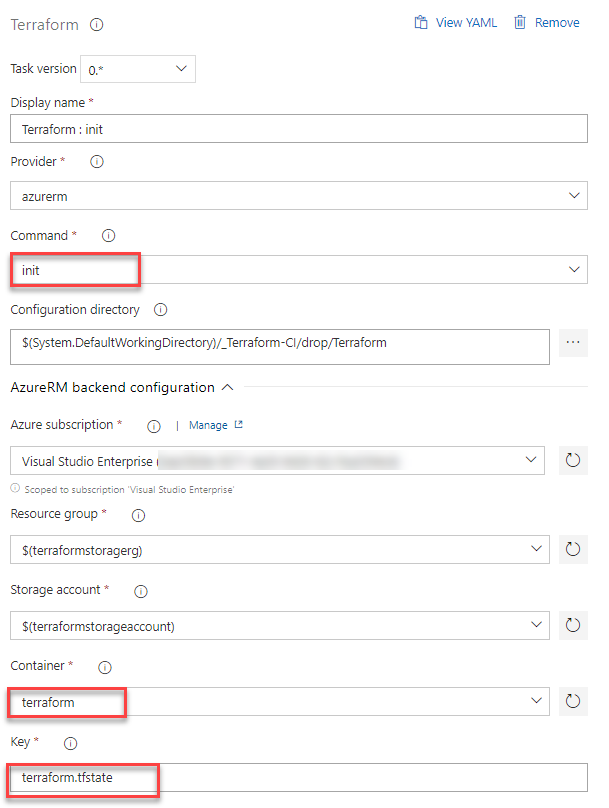Open the Command init dropdown
Viewport: 609px width, 808px height.
(299, 270)
